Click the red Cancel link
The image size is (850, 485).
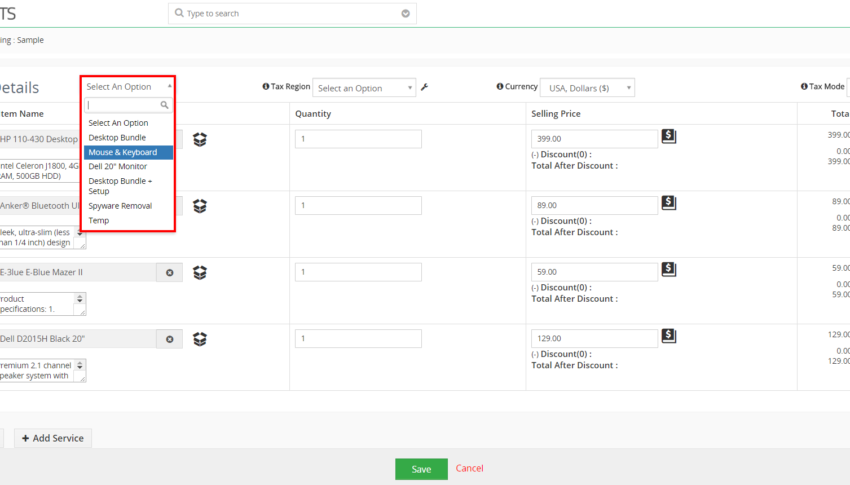[469, 468]
